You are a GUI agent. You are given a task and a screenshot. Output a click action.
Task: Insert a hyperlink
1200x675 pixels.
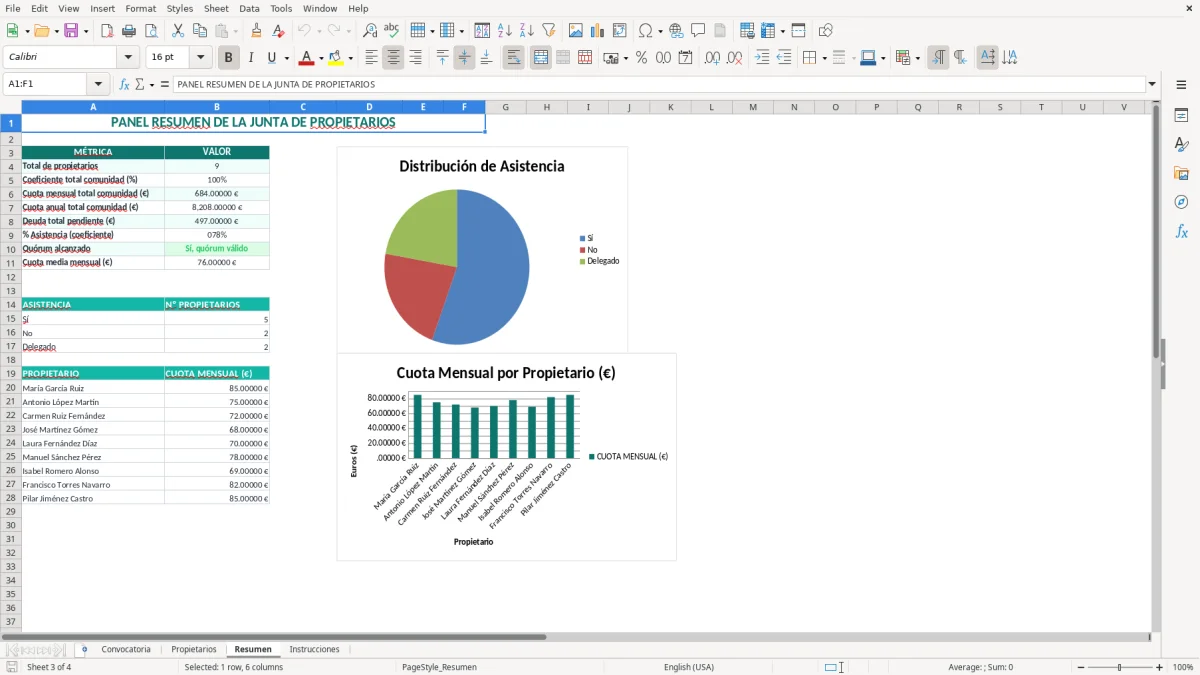point(676,31)
